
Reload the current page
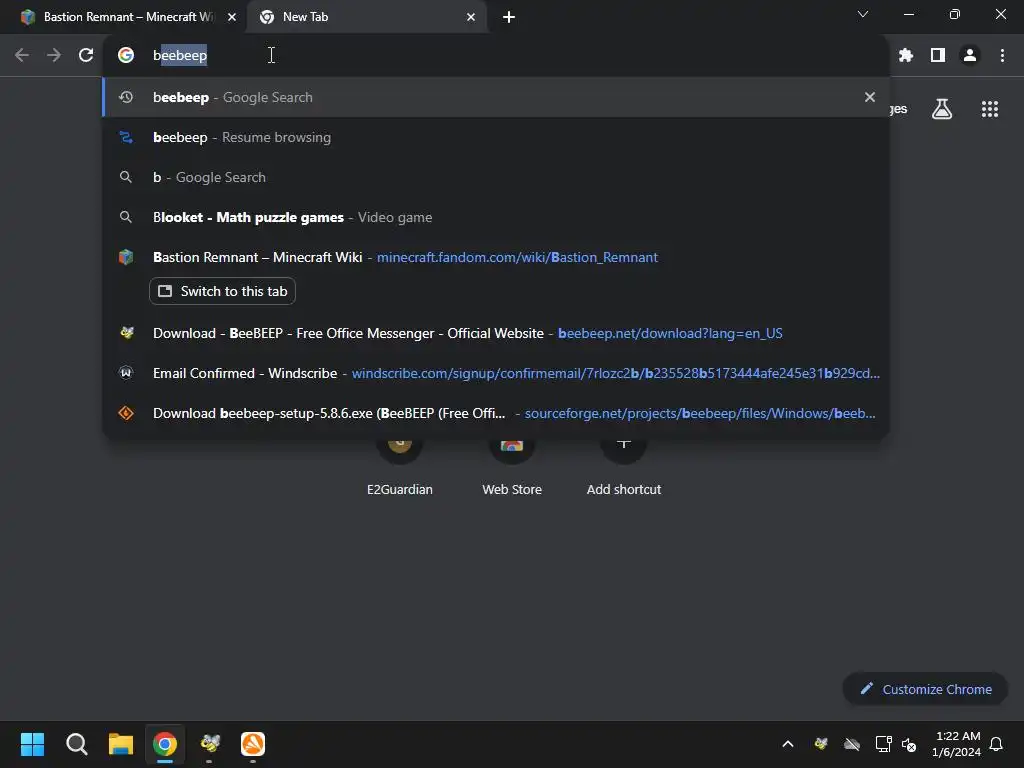click(x=86, y=56)
